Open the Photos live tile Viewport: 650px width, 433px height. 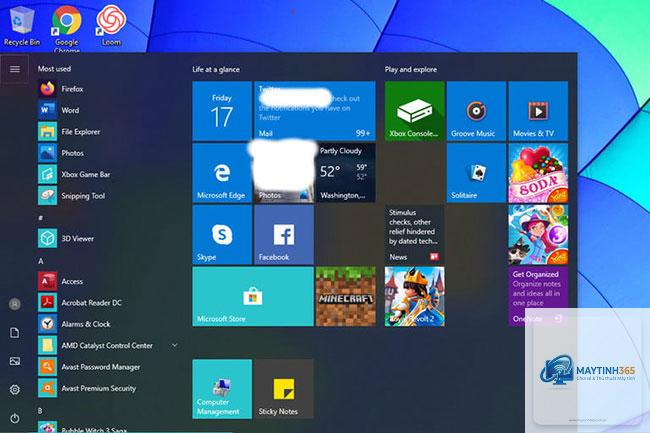[x=284, y=173]
